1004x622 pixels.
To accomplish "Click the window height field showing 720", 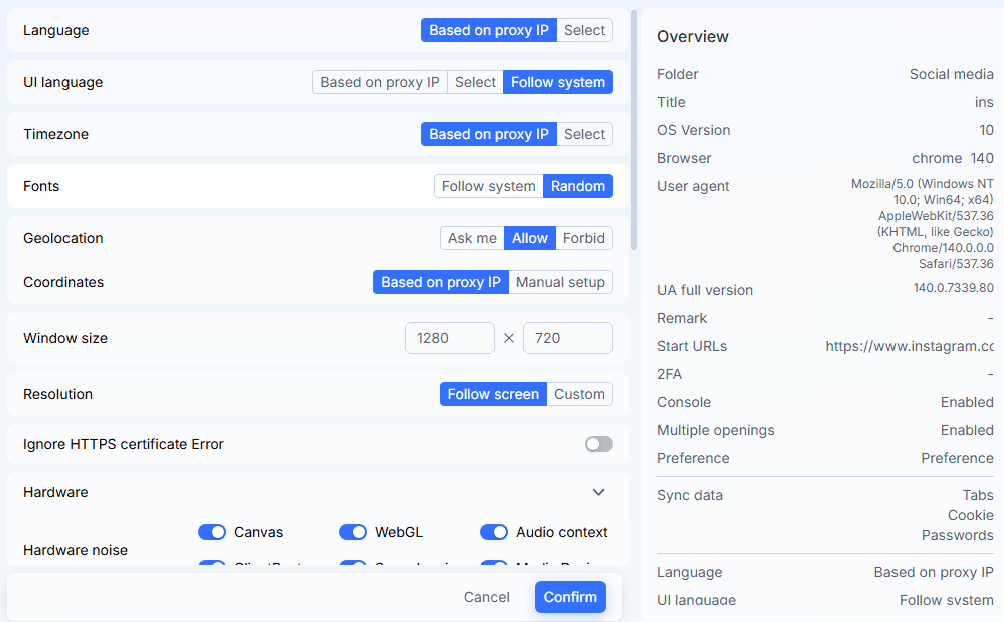I will (567, 338).
